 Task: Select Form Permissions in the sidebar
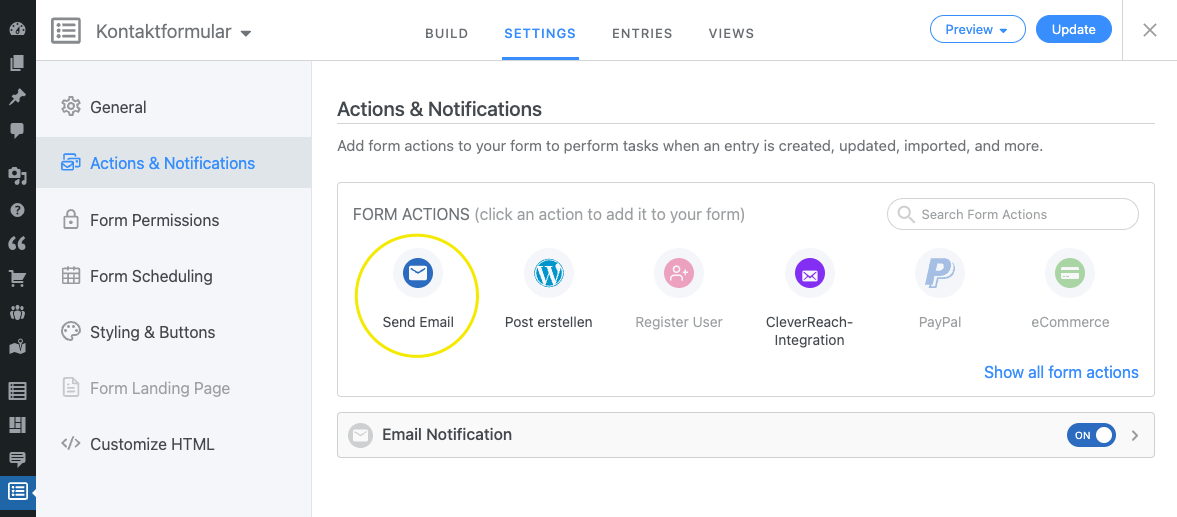154,220
